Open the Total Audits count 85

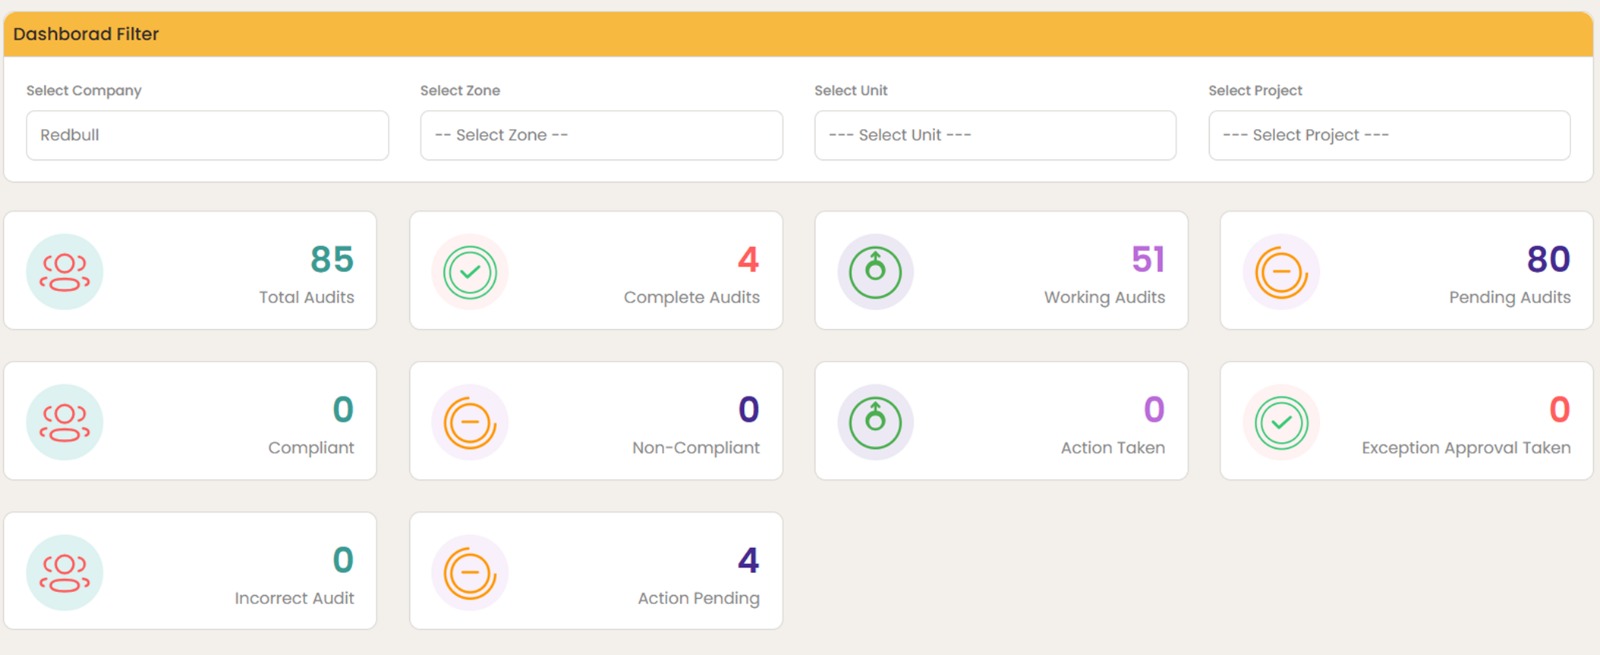coord(332,260)
